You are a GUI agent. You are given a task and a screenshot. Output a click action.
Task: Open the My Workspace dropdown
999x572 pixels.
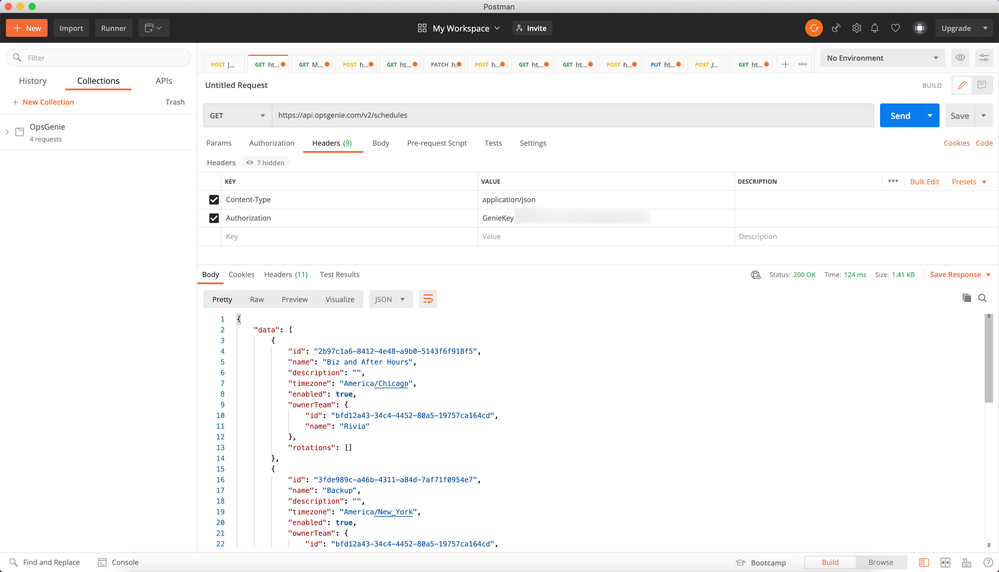click(x=459, y=28)
